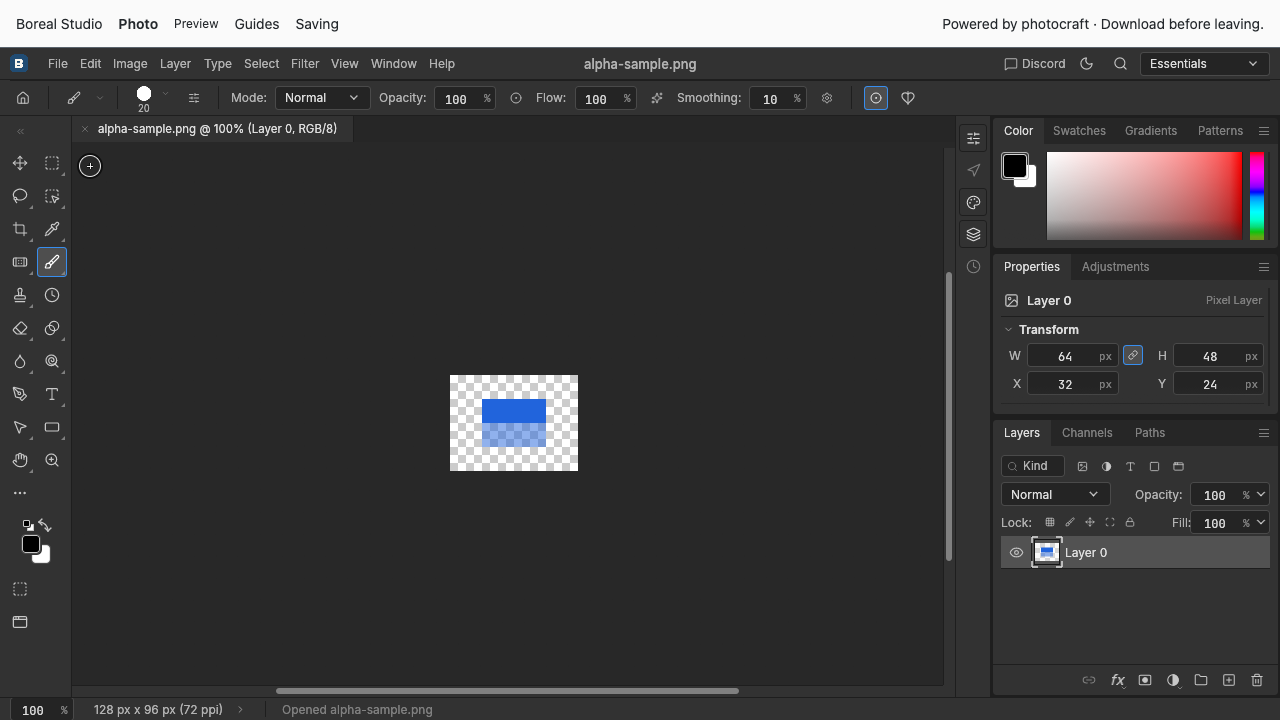Switch to the Swatches tab
This screenshot has height=720, width=1280.
(x=1079, y=131)
